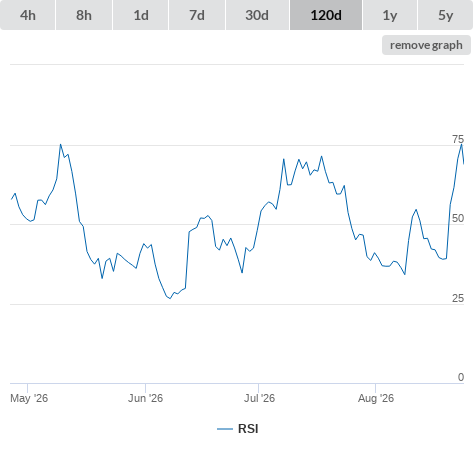Click the active 120d range tab
This screenshot has width=474, height=455.
point(326,15)
